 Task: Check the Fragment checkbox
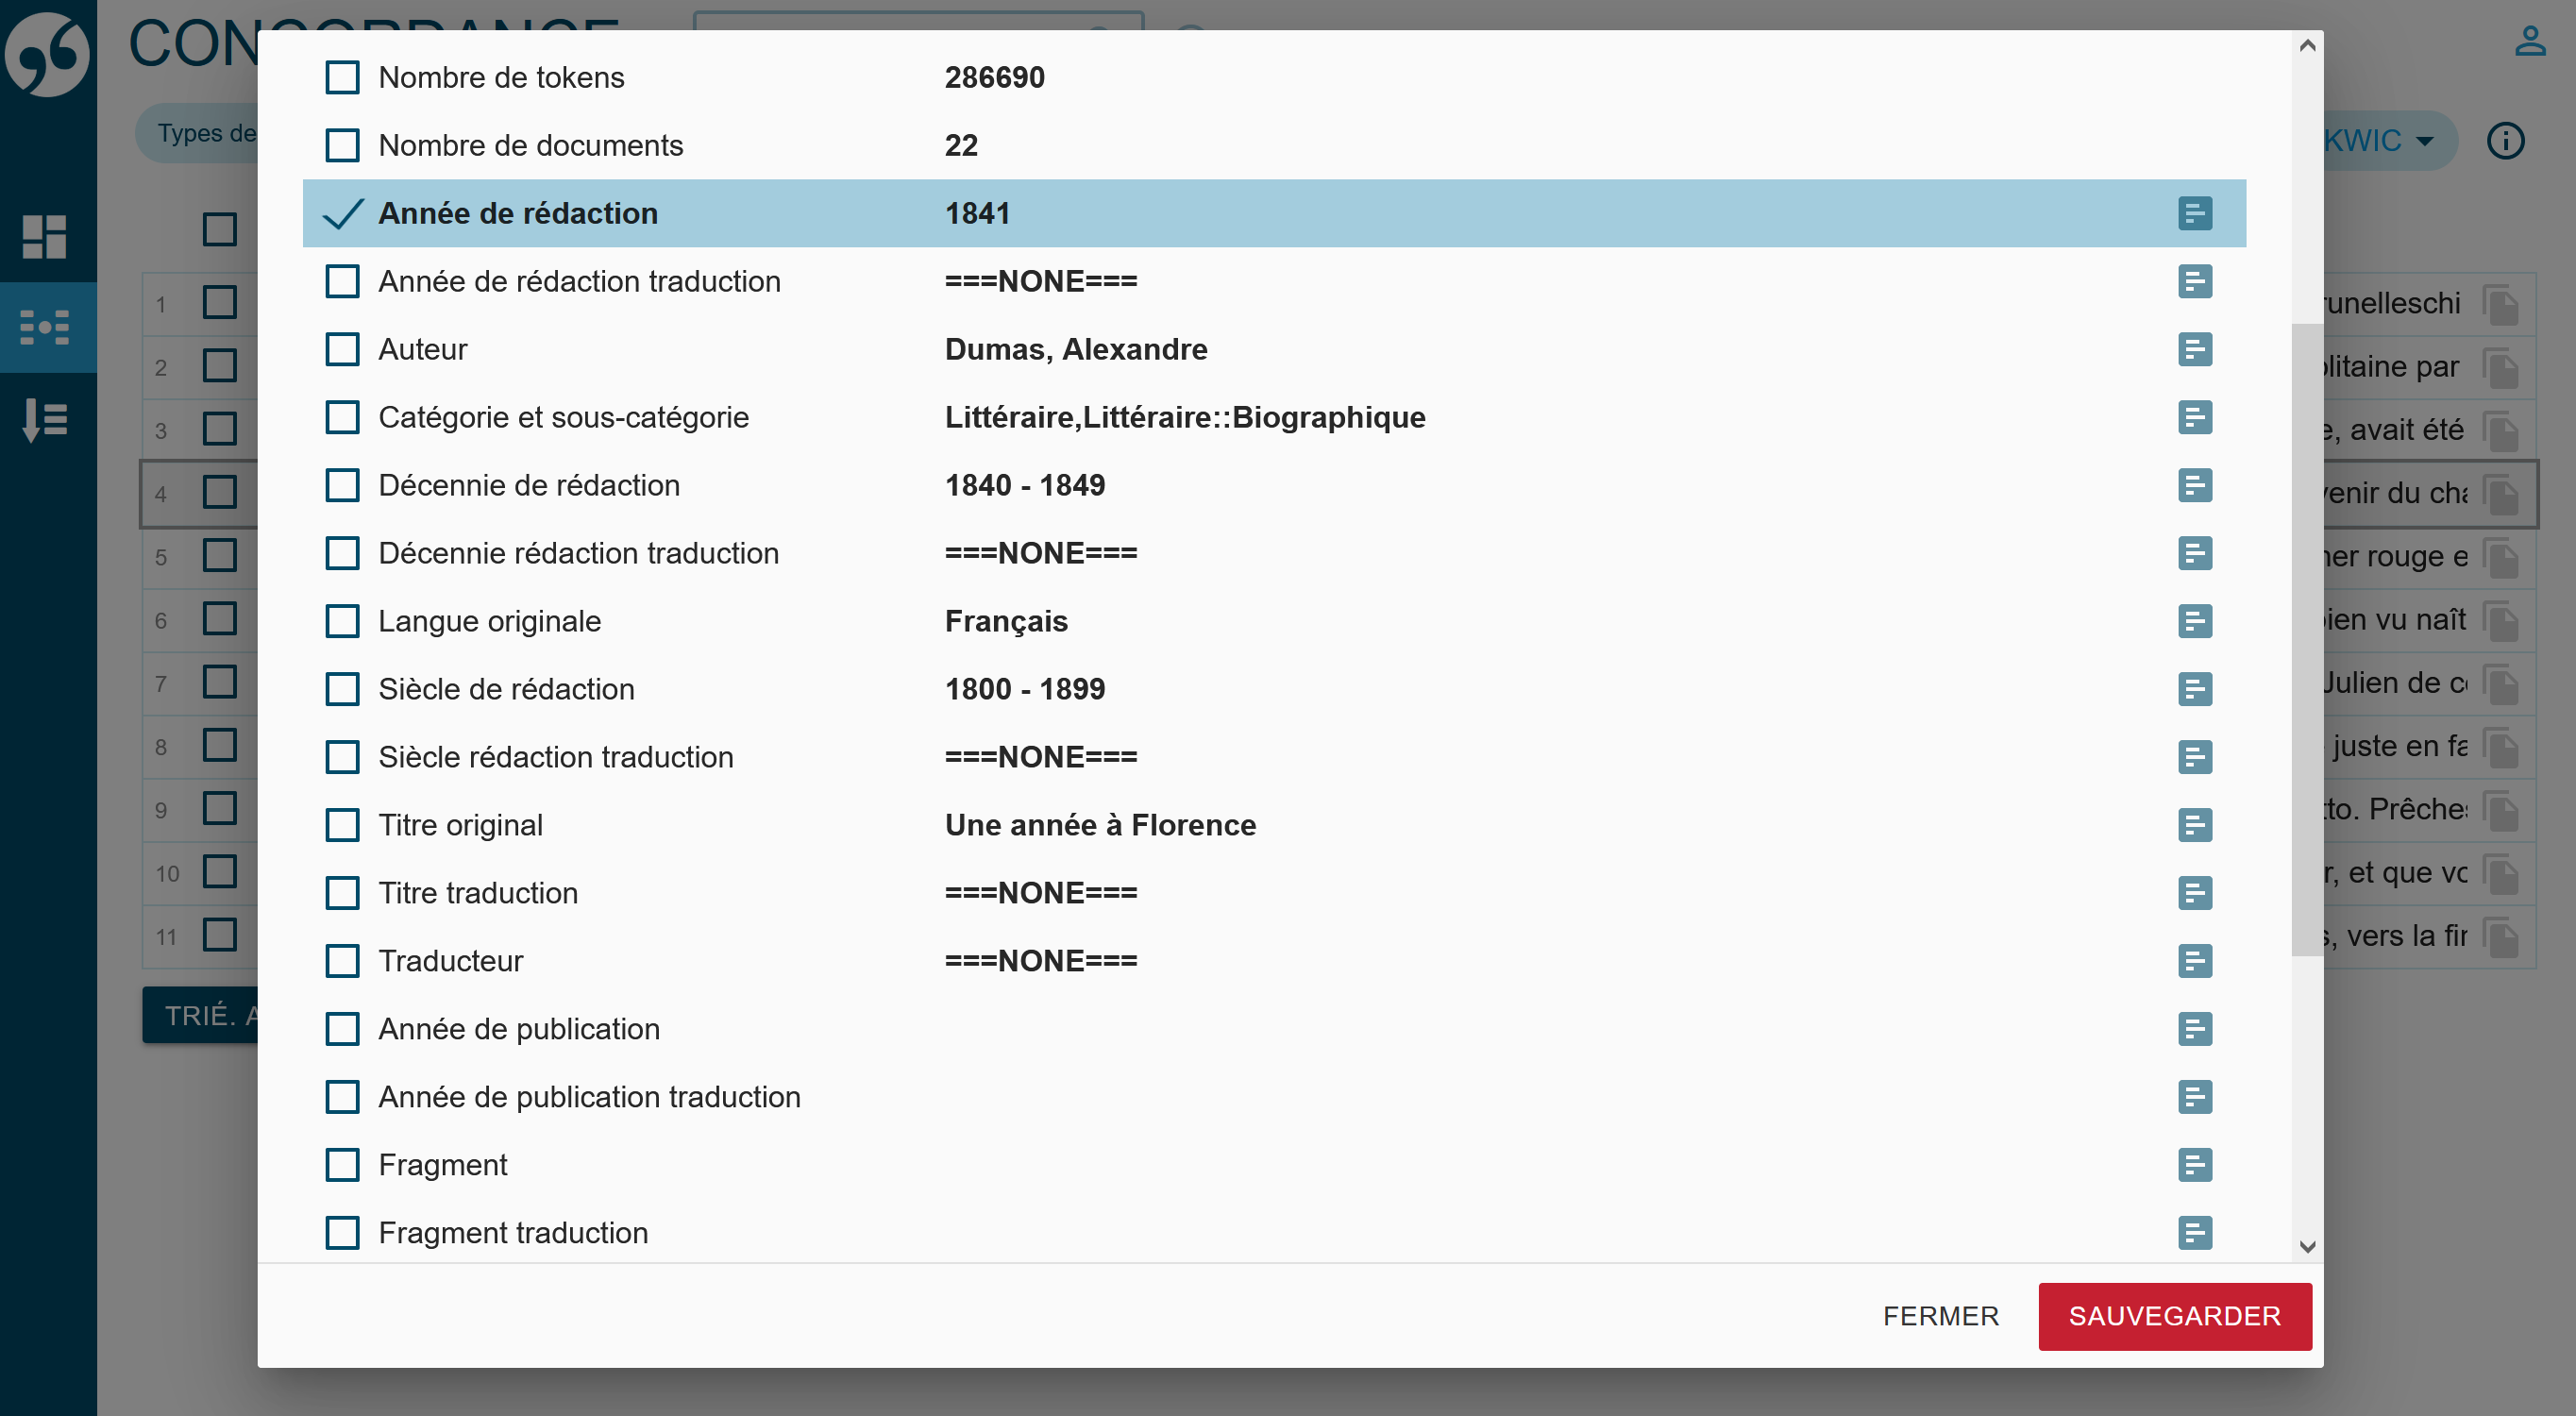click(x=342, y=1165)
